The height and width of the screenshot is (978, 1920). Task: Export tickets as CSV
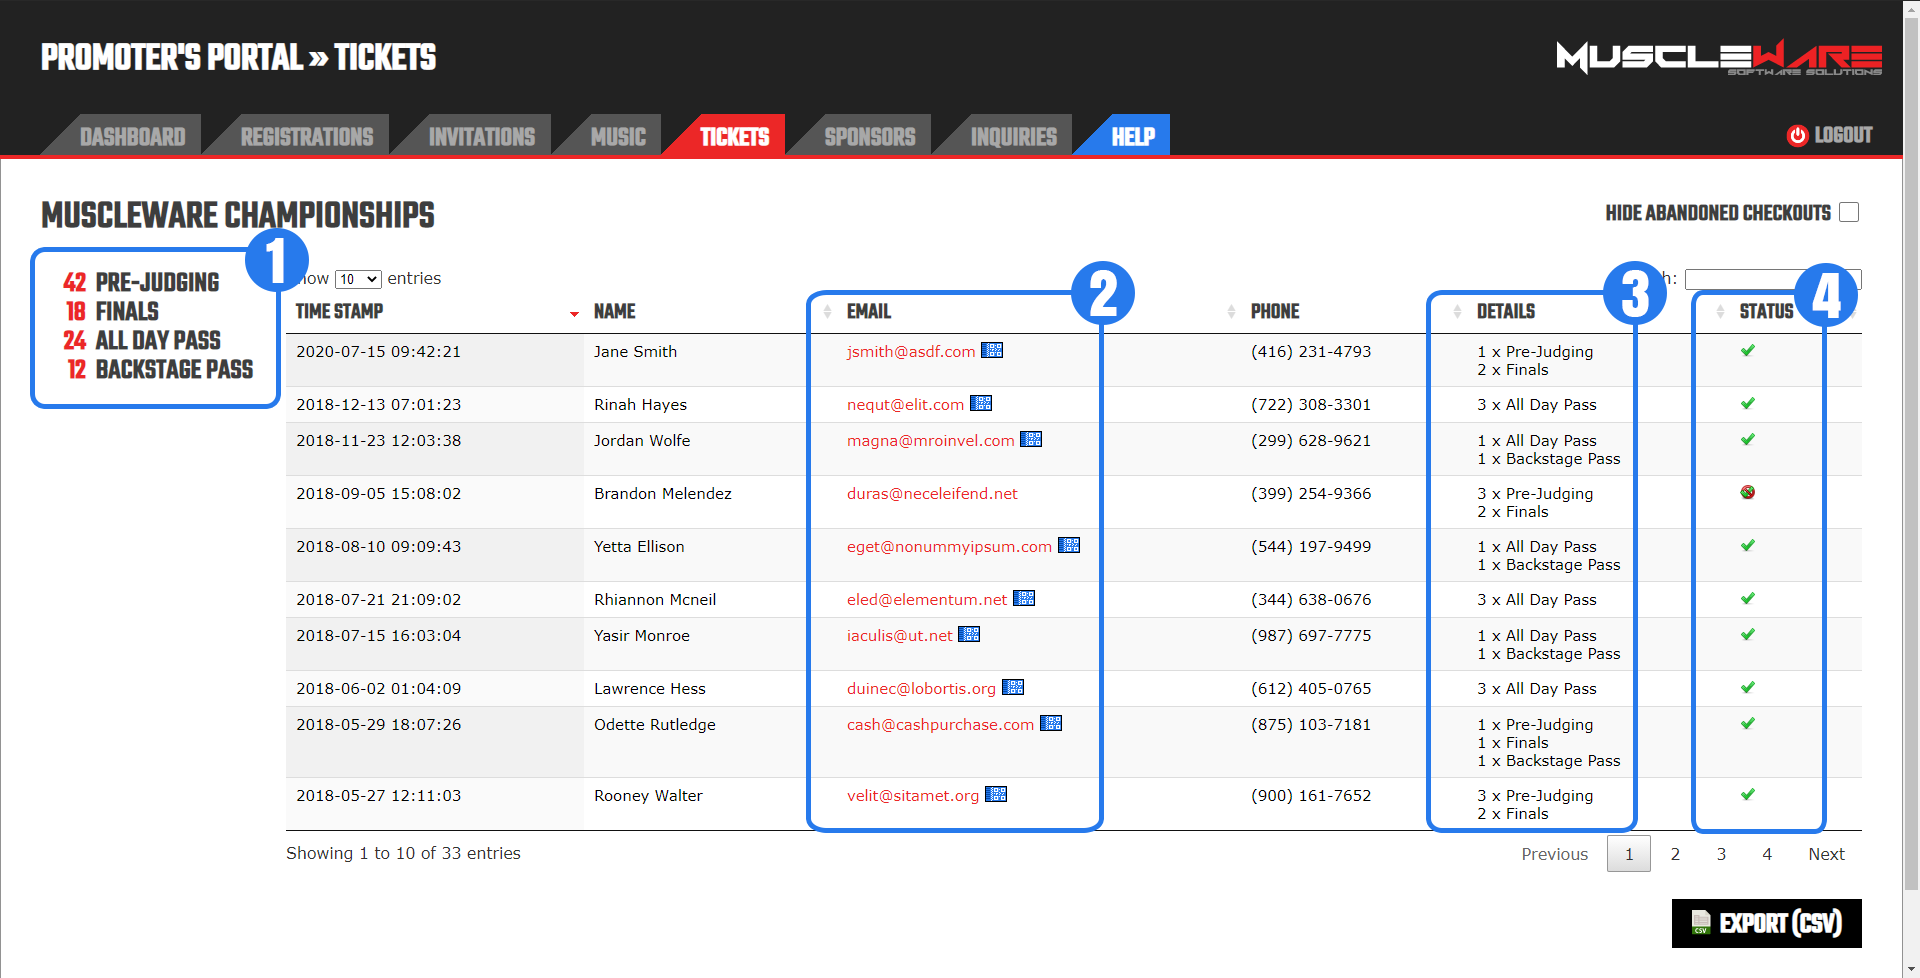(x=1766, y=923)
